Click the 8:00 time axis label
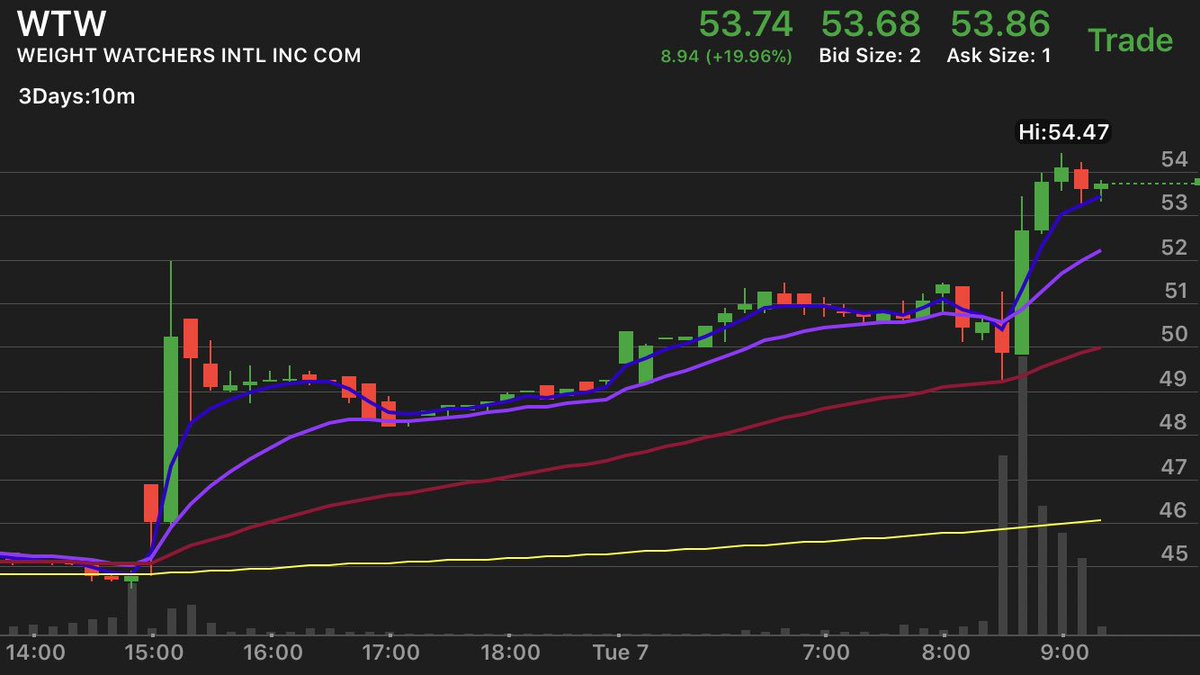The image size is (1200, 675). (946, 653)
